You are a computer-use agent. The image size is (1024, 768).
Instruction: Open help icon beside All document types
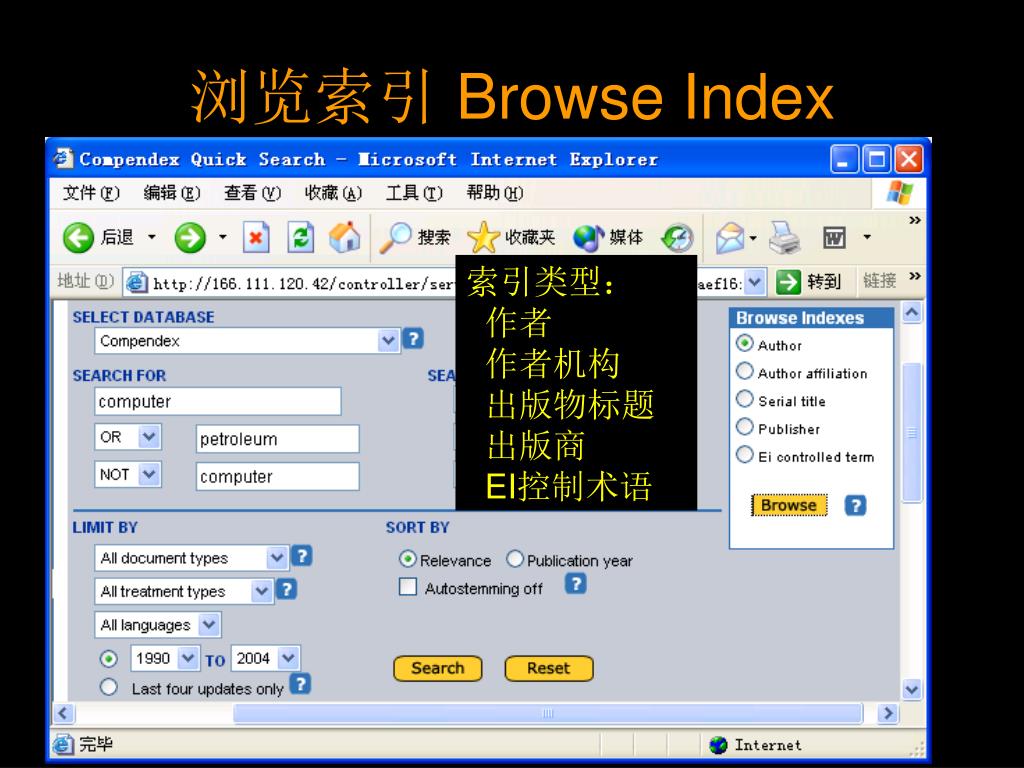301,556
